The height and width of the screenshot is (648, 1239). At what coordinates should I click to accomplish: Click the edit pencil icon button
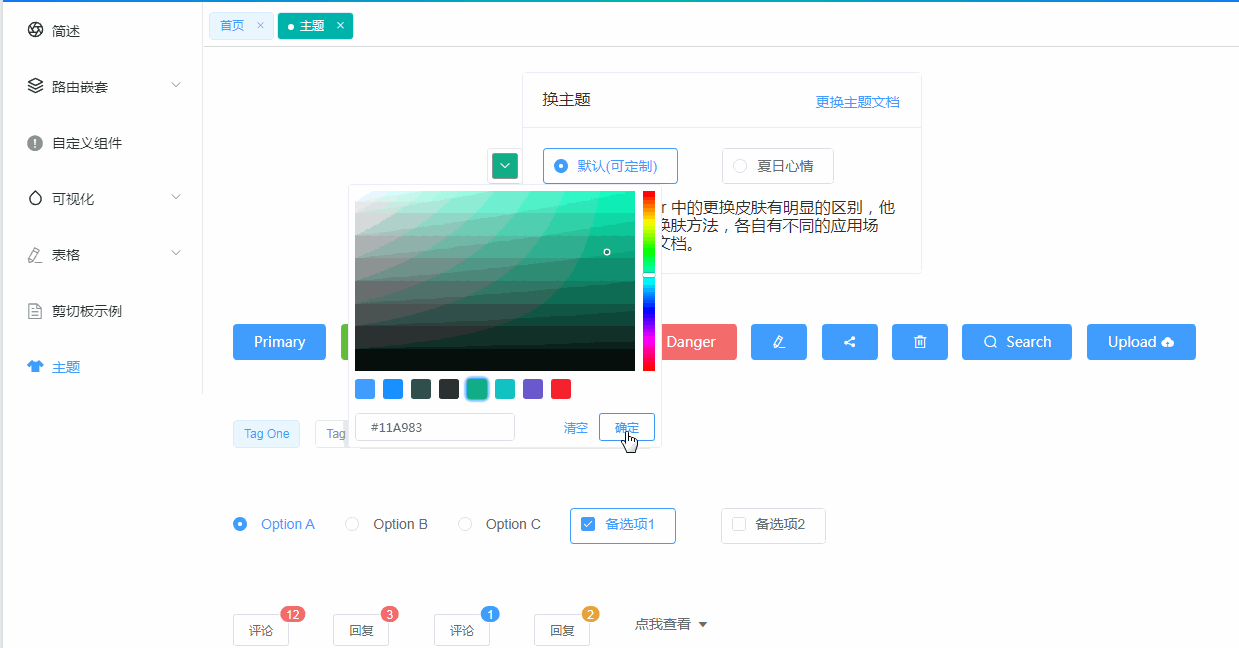tap(779, 342)
